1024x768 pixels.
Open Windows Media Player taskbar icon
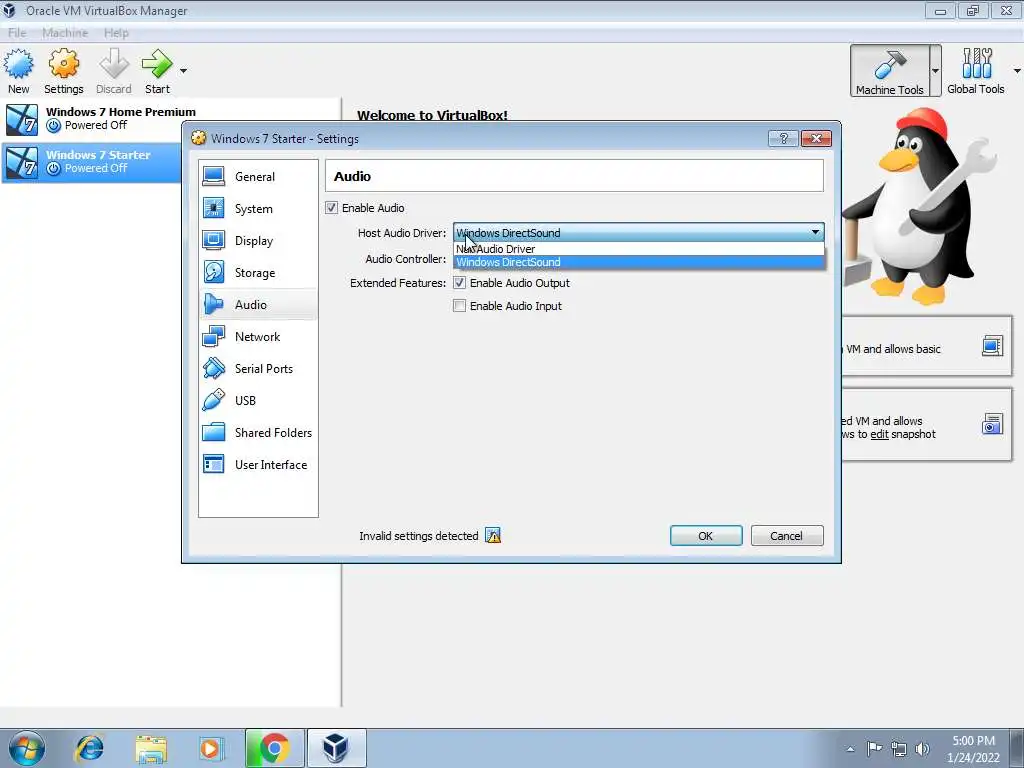[210, 748]
